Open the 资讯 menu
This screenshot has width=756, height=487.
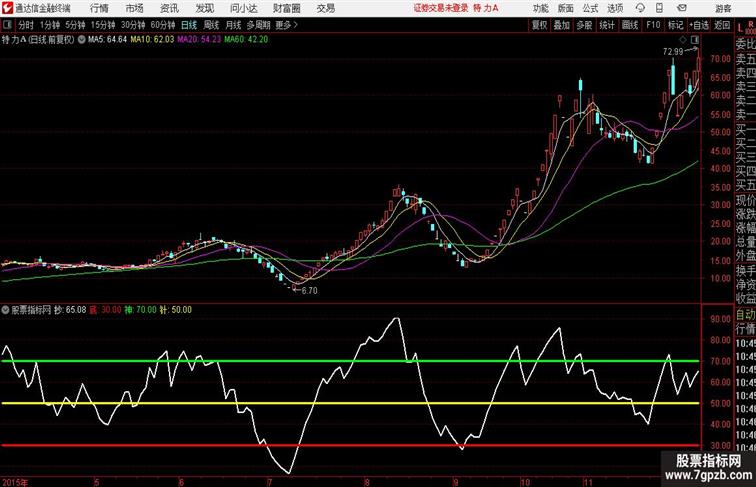(x=169, y=8)
